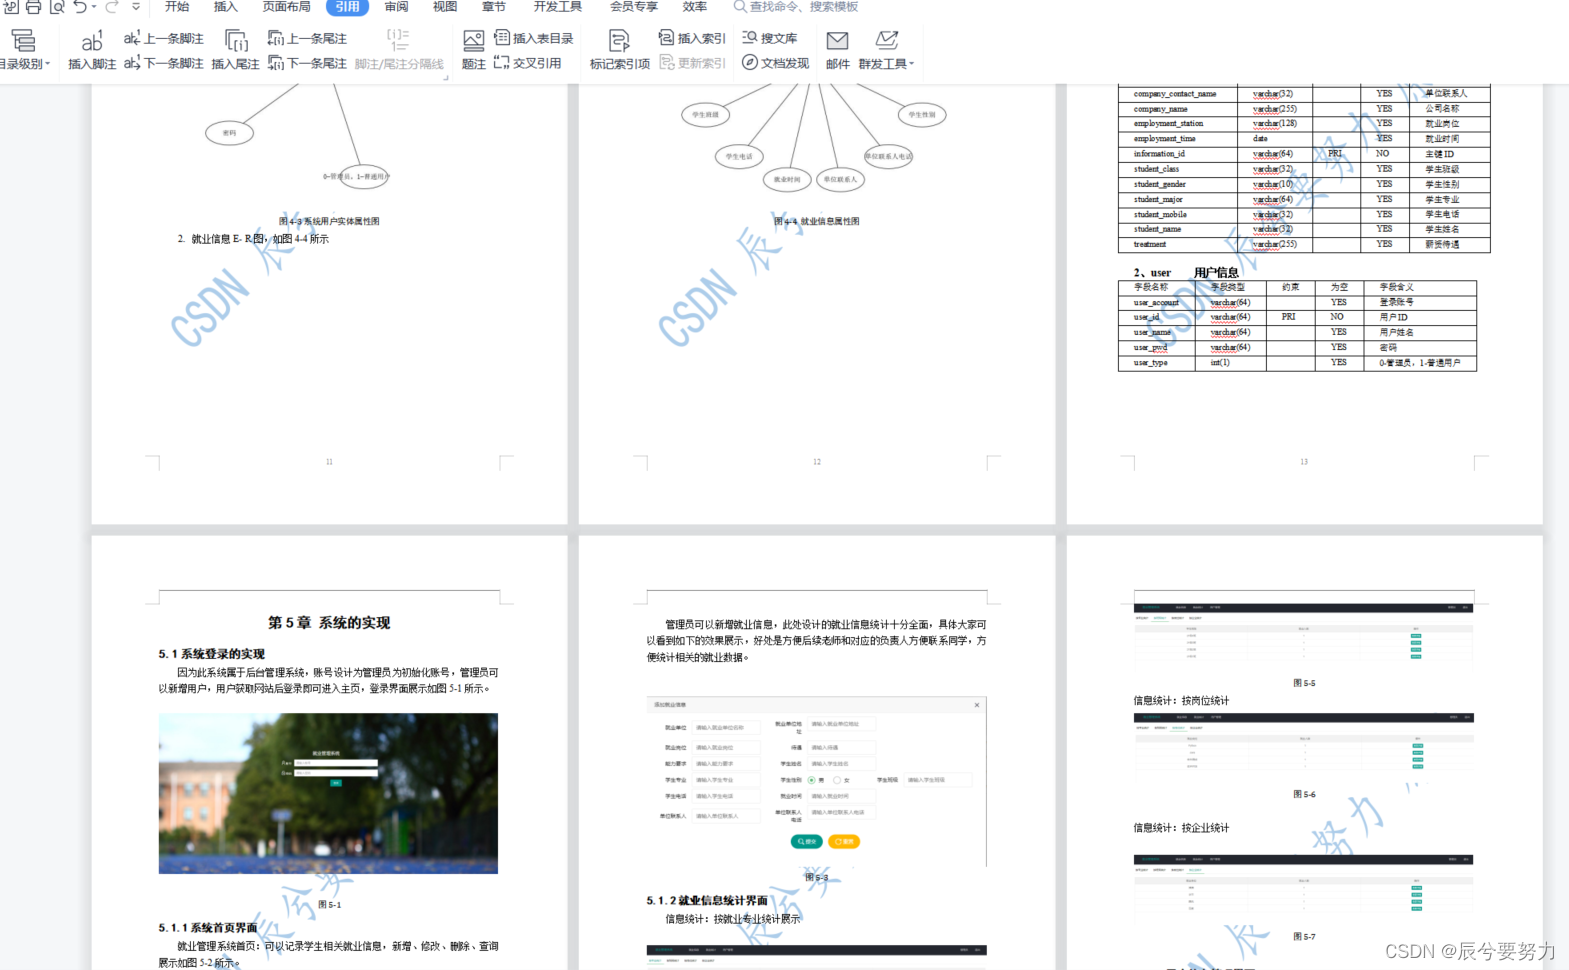Click 插入表目录 table of figures
This screenshot has width=1569, height=970.
pyautogui.click(x=534, y=38)
